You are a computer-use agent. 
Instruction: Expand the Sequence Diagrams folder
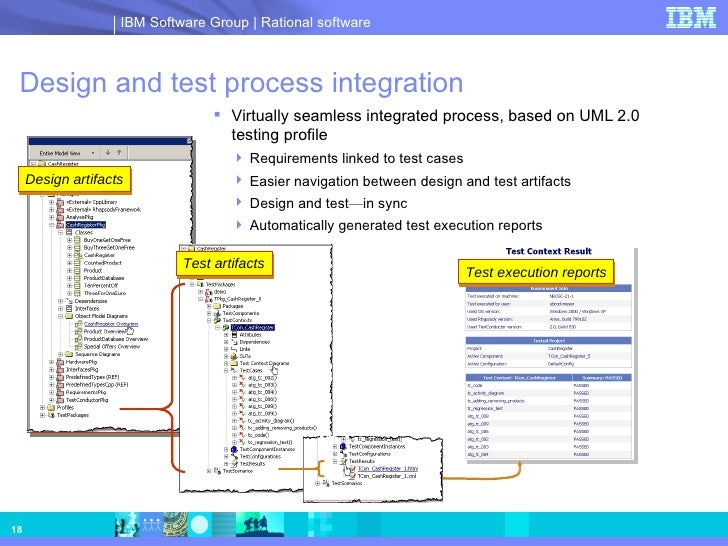[60, 354]
